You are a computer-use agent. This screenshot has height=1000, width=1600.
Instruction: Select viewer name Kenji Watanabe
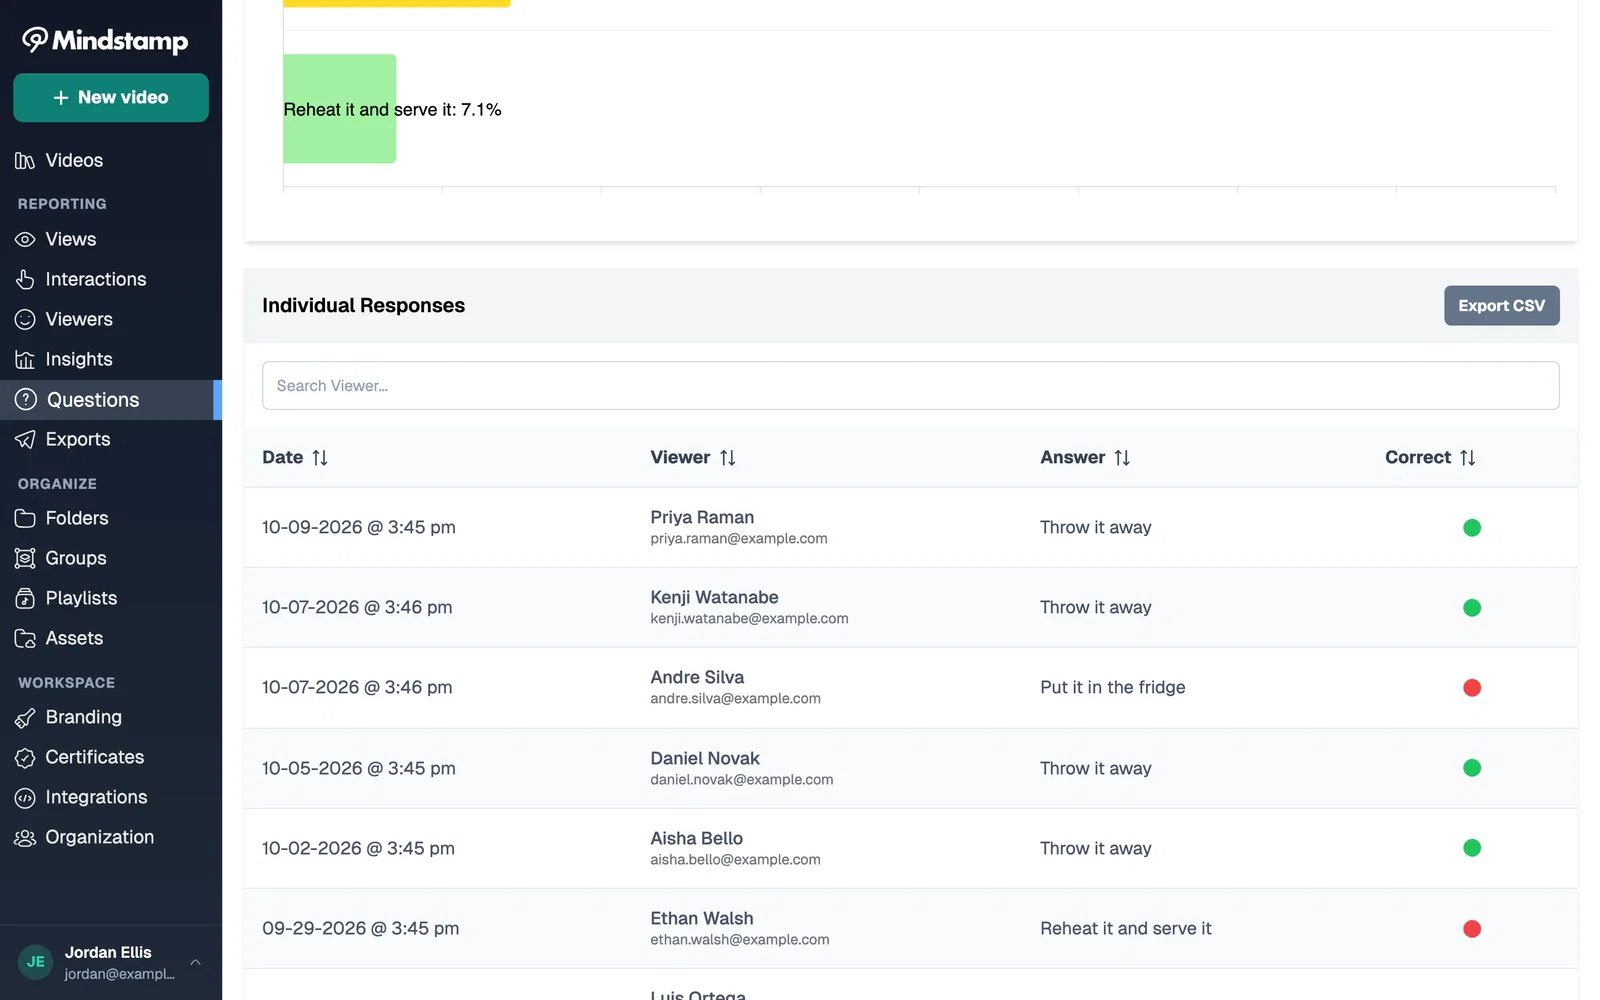[714, 598]
